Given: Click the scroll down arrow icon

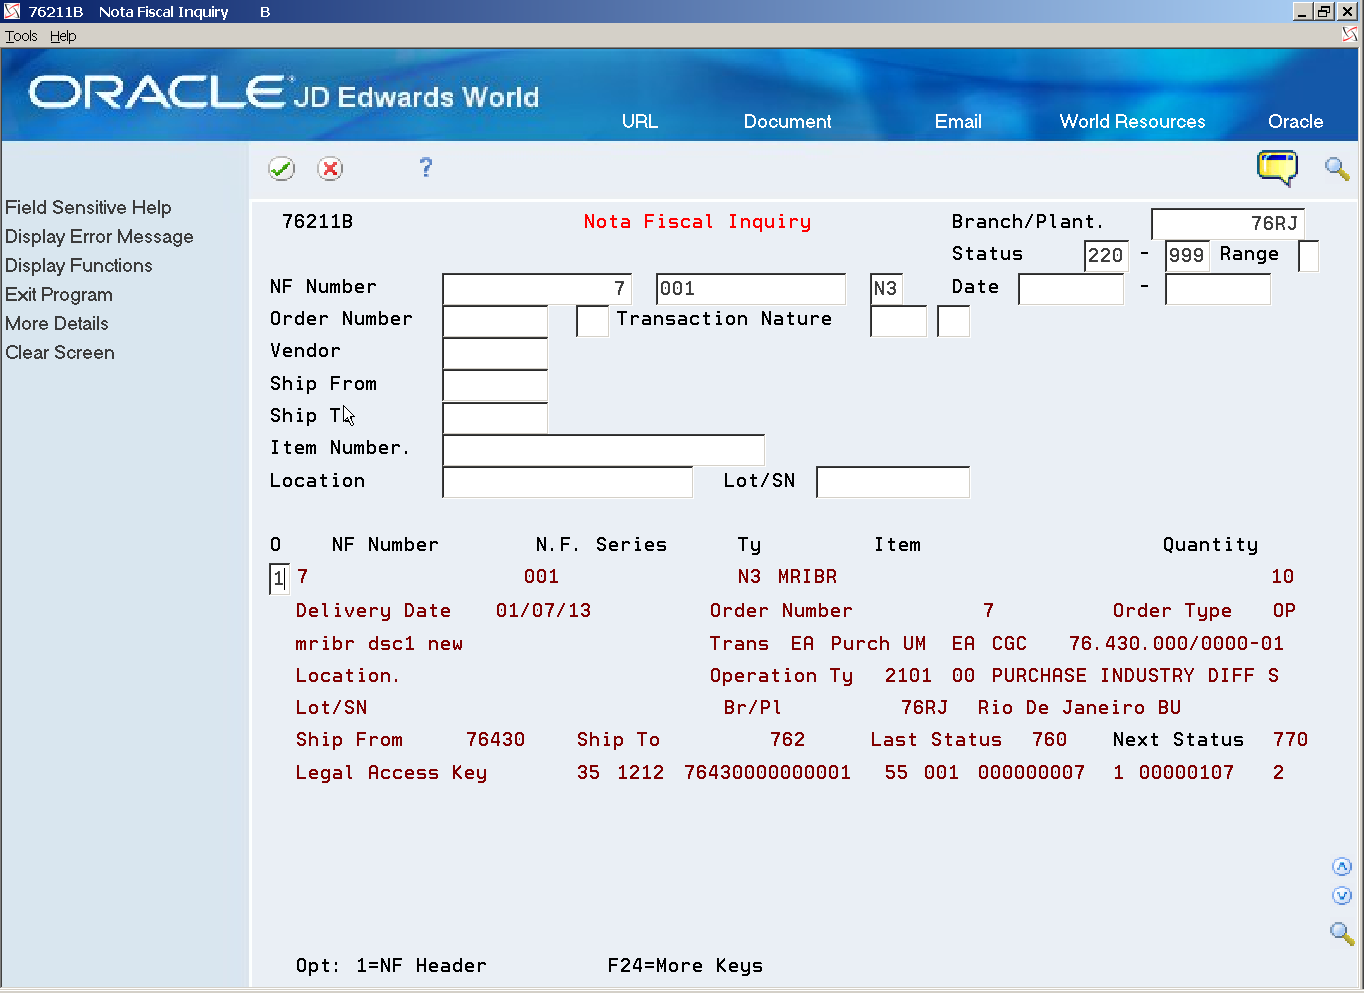Looking at the screenshot, I should tap(1342, 896).
